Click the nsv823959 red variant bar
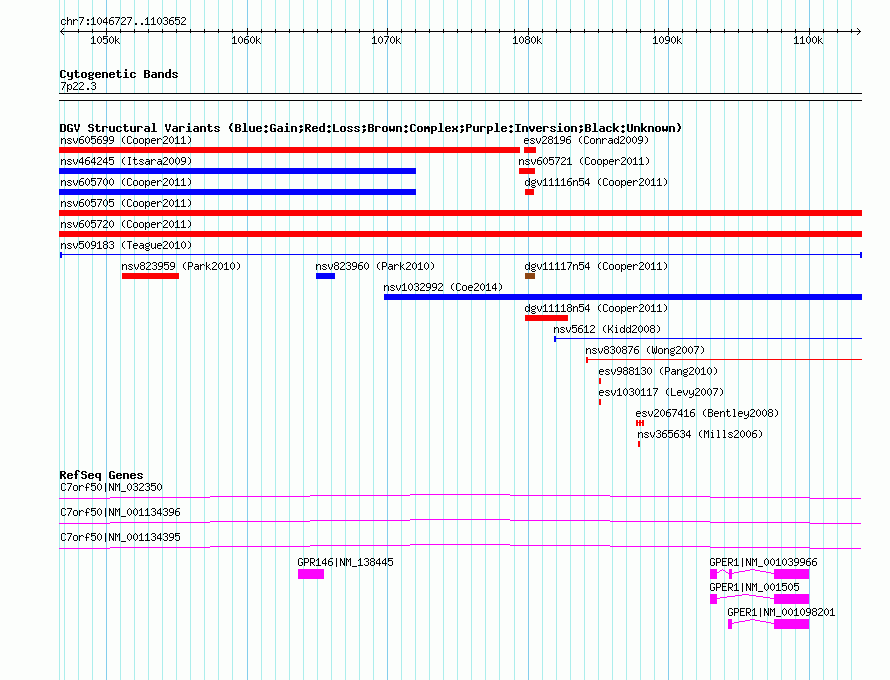 tap(150, 276)
